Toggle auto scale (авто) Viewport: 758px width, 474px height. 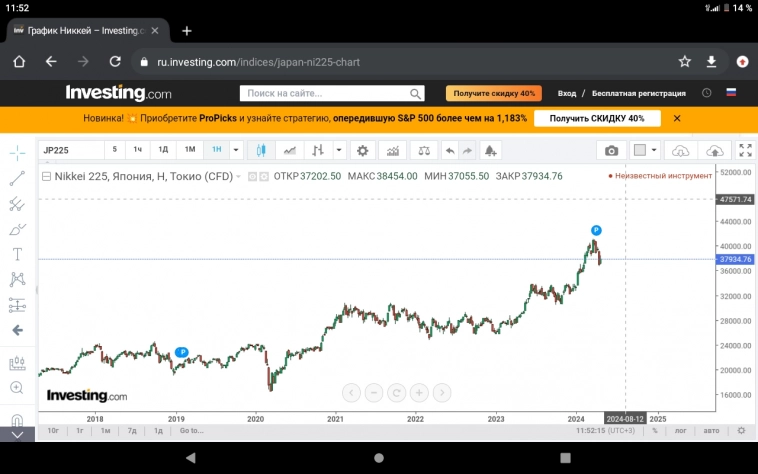[x=711, y=431]
